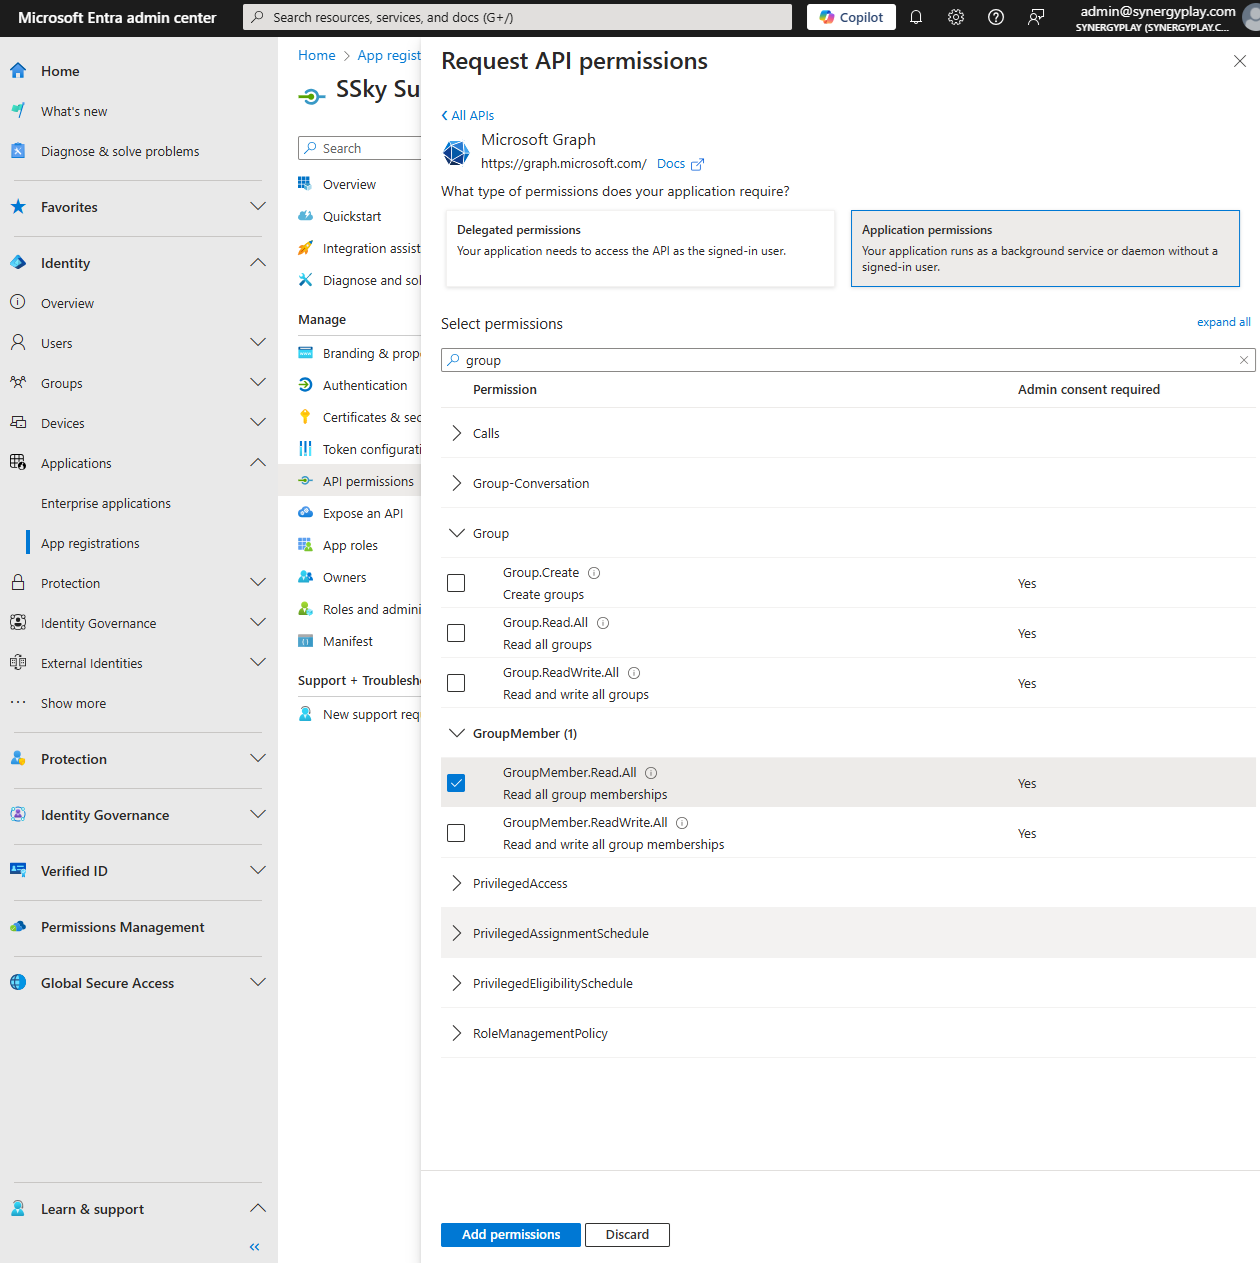1260x1263 pixels.
Task: Select the Delegated permissions card
Action: [x=640, y=248]
